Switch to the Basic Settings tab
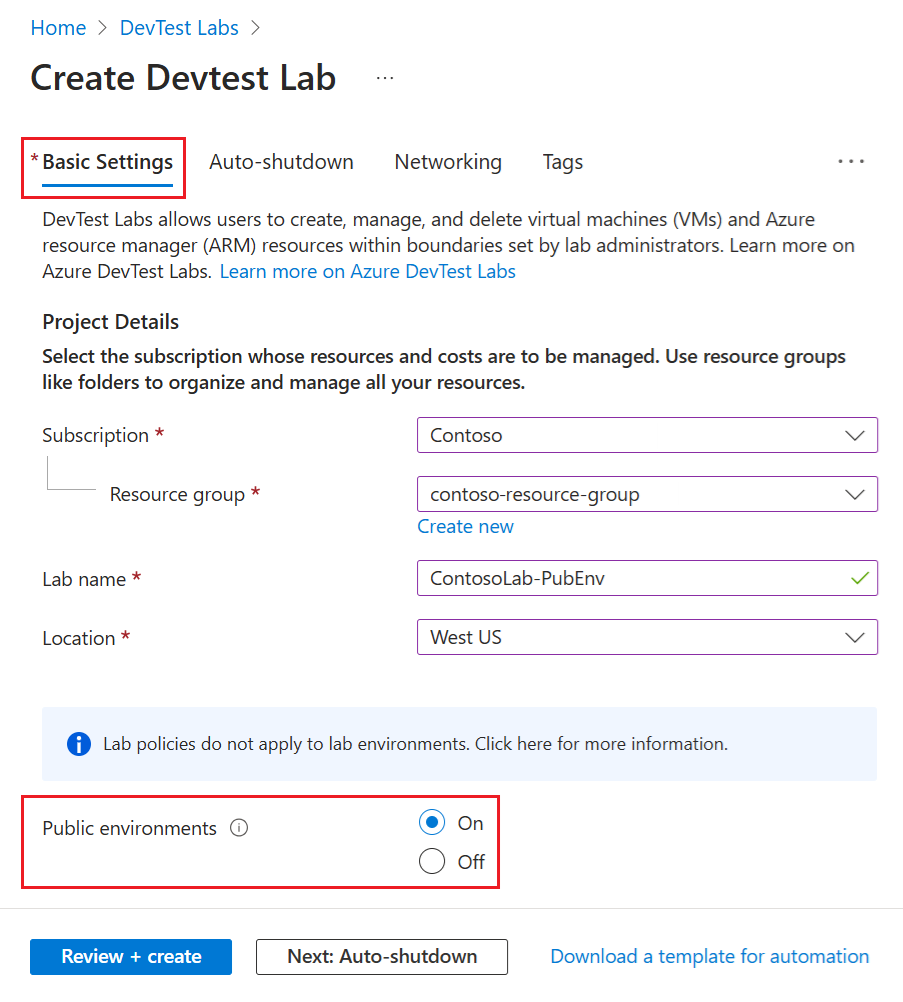The image size is (903, 1002). point(107,162)
